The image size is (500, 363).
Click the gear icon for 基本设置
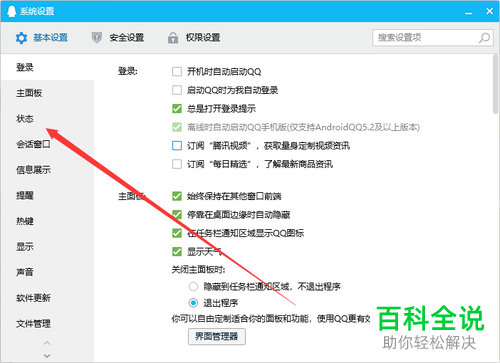click(21, 38)
